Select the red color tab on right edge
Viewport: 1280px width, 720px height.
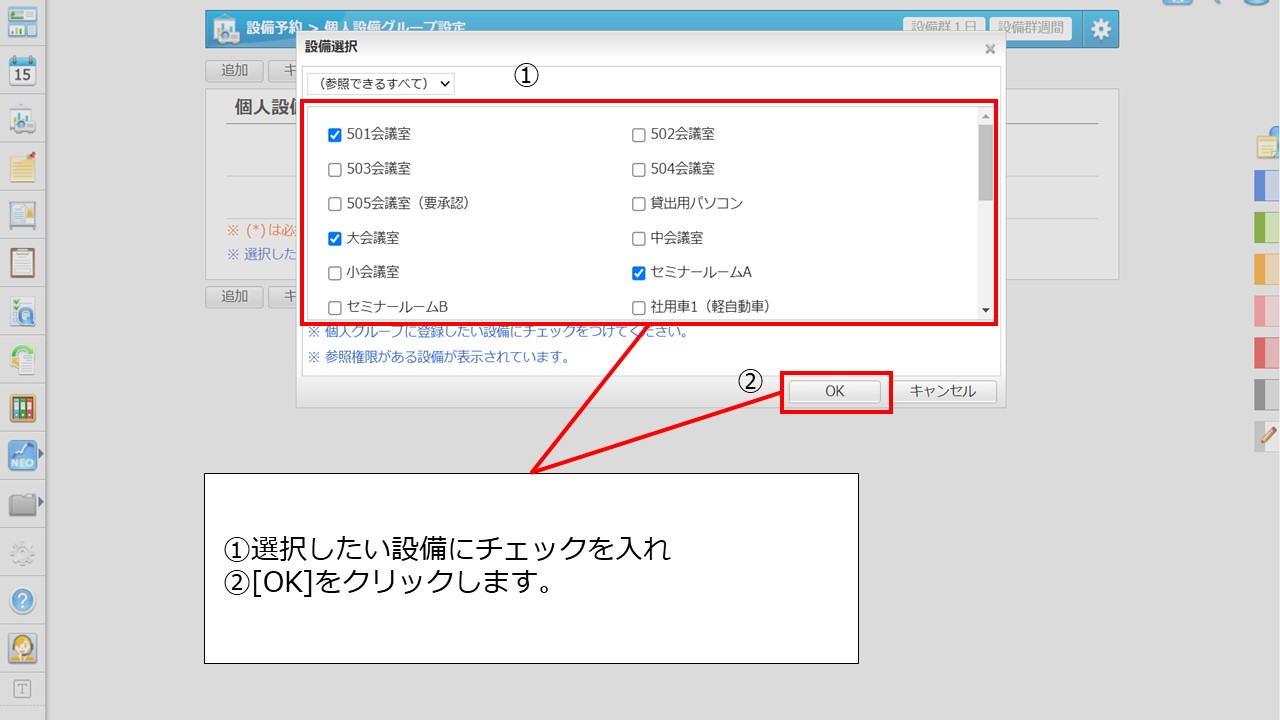tap(1268, 353)
